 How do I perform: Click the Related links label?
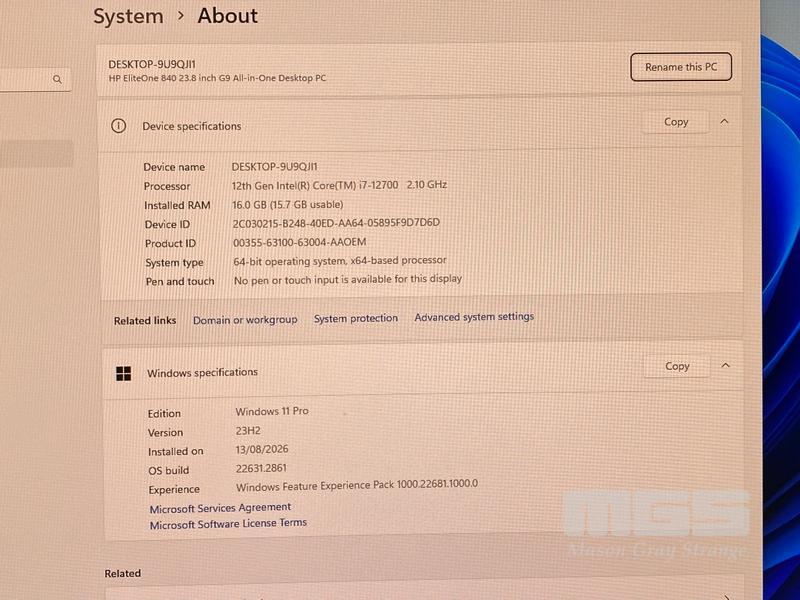(145, 320)
